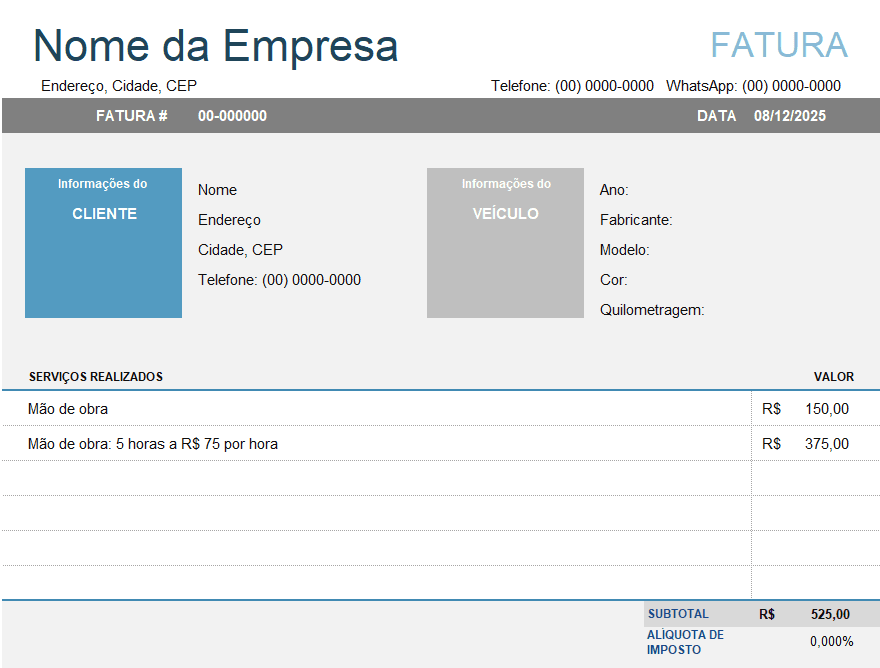
Task: Select the Fabricante field
Action: point(632,220)
